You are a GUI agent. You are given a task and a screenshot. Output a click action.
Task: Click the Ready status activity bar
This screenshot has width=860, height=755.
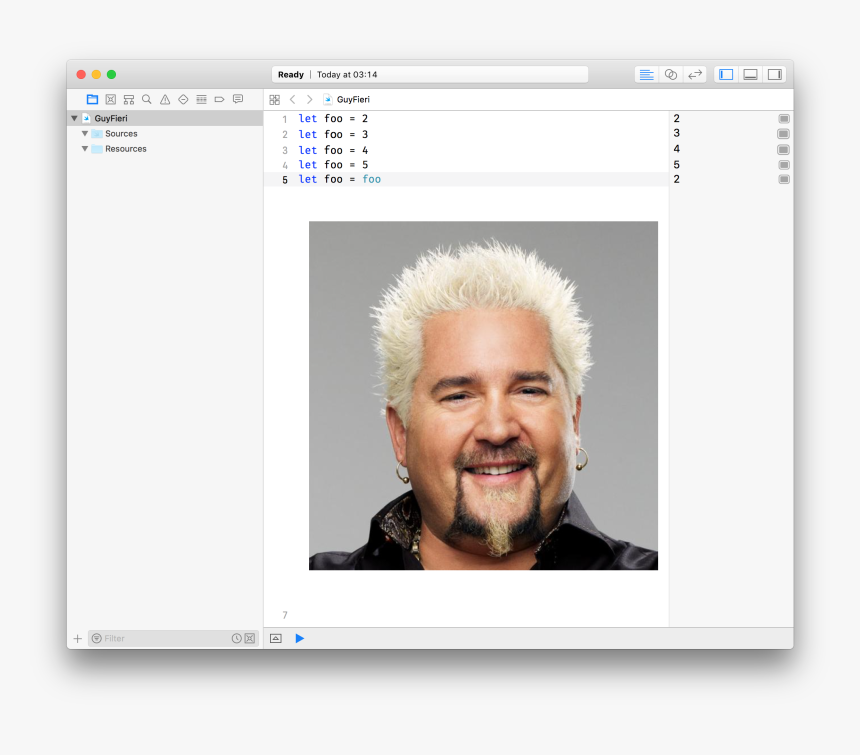430,75
